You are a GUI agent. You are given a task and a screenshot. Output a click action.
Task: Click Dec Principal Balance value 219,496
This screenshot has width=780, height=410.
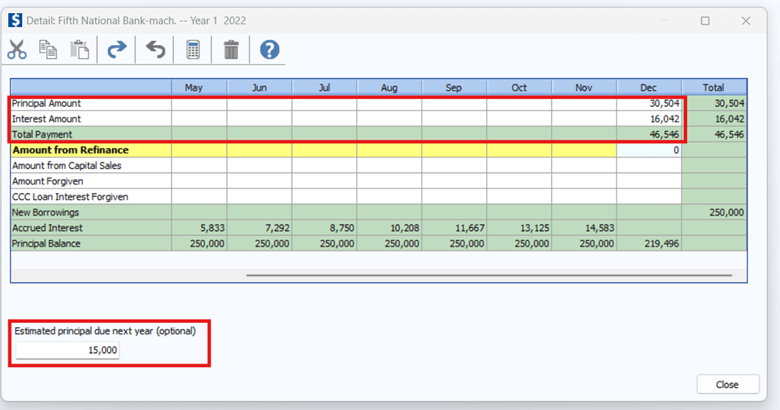(x=649, y=243)
